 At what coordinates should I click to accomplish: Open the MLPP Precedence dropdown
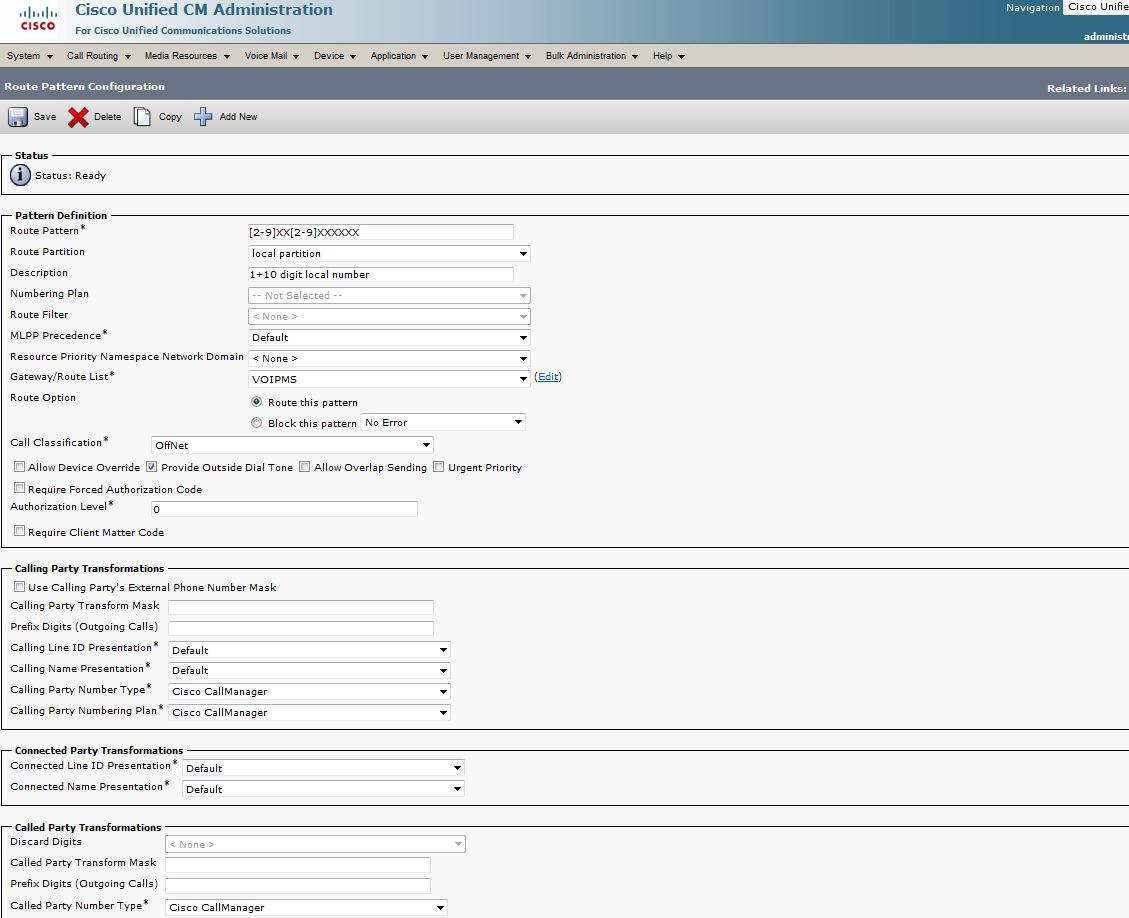pyautogui.click(x=389, y=337)
